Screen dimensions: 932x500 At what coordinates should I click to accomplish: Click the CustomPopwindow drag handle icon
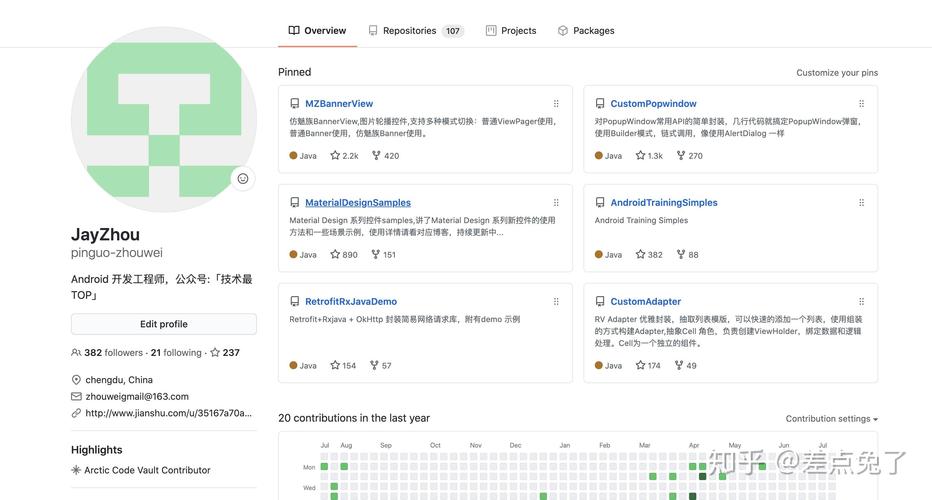coord(861,103)
